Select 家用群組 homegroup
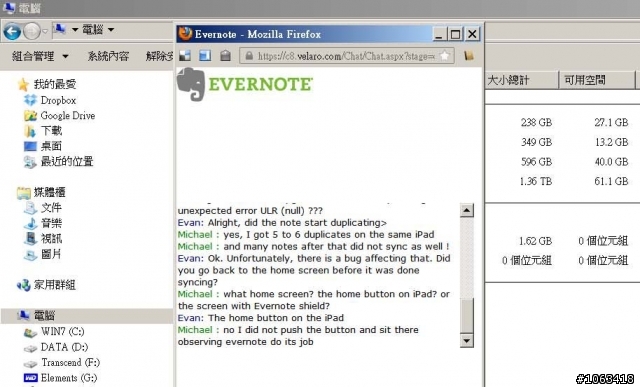 55,285
